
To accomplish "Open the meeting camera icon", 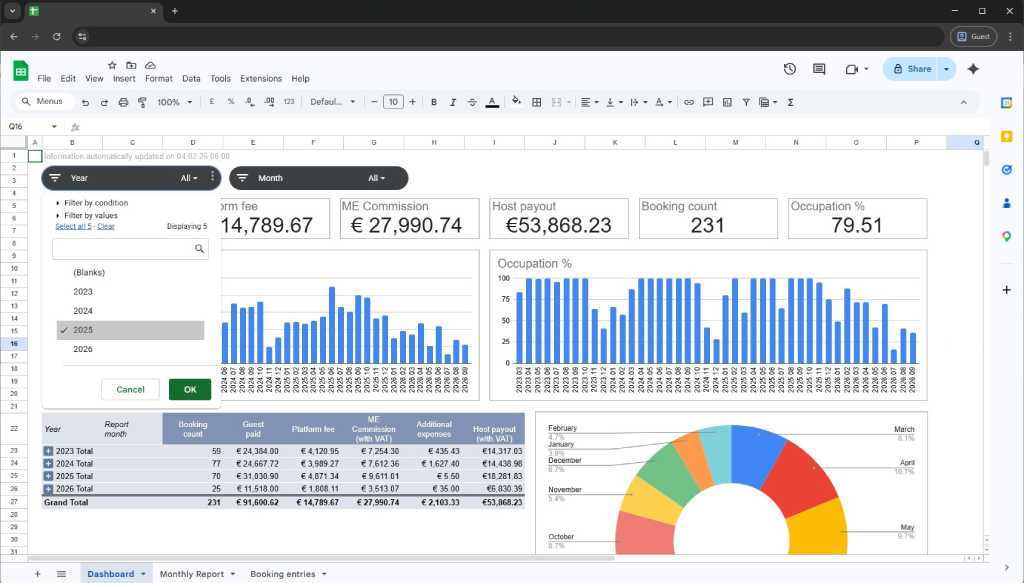I will point(852,69).
